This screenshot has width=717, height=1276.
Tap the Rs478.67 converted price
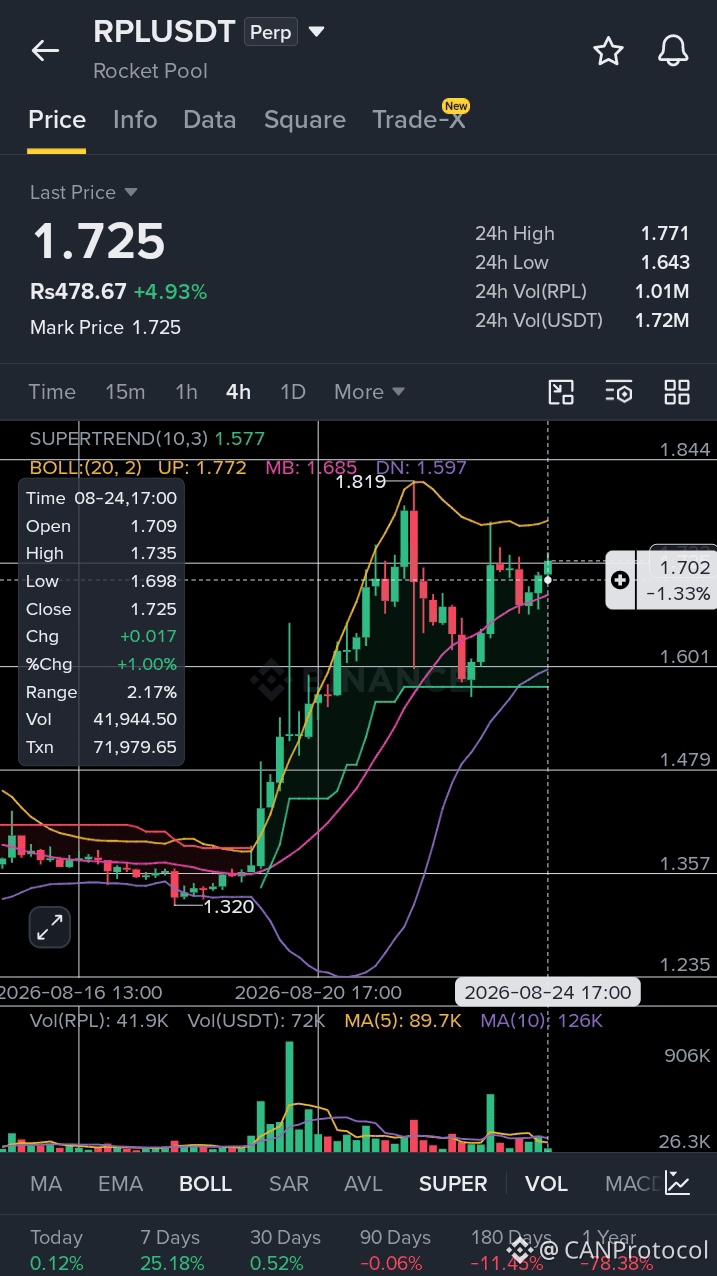point(78,292)
